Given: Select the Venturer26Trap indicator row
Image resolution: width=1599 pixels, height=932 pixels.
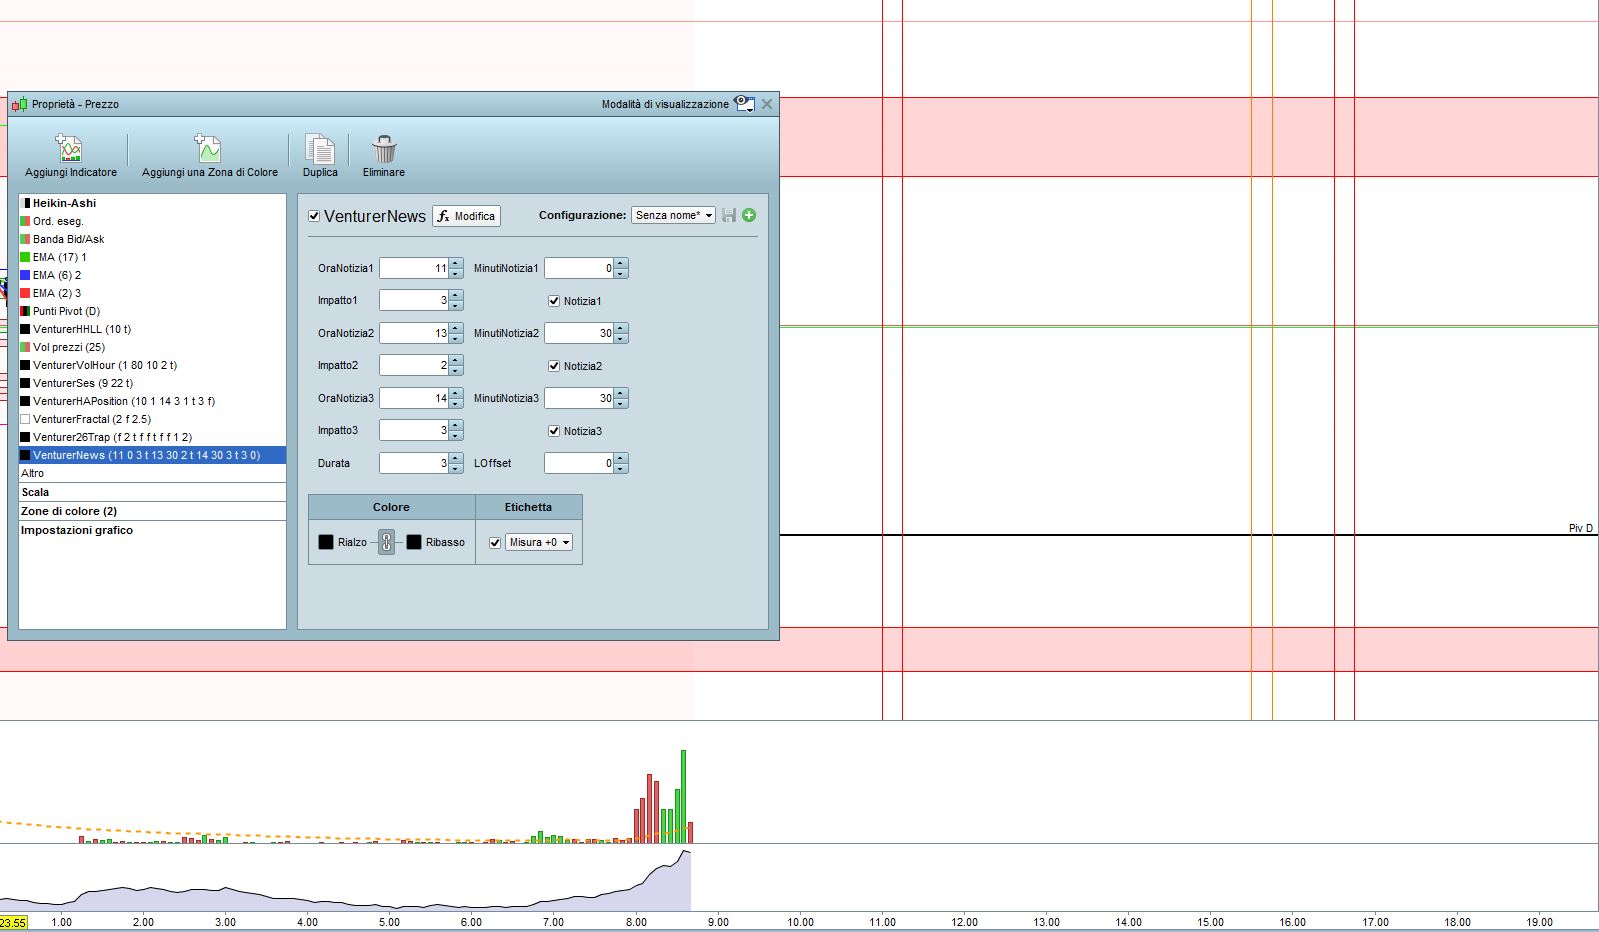Looking at the screenshot, I should 152,437.
